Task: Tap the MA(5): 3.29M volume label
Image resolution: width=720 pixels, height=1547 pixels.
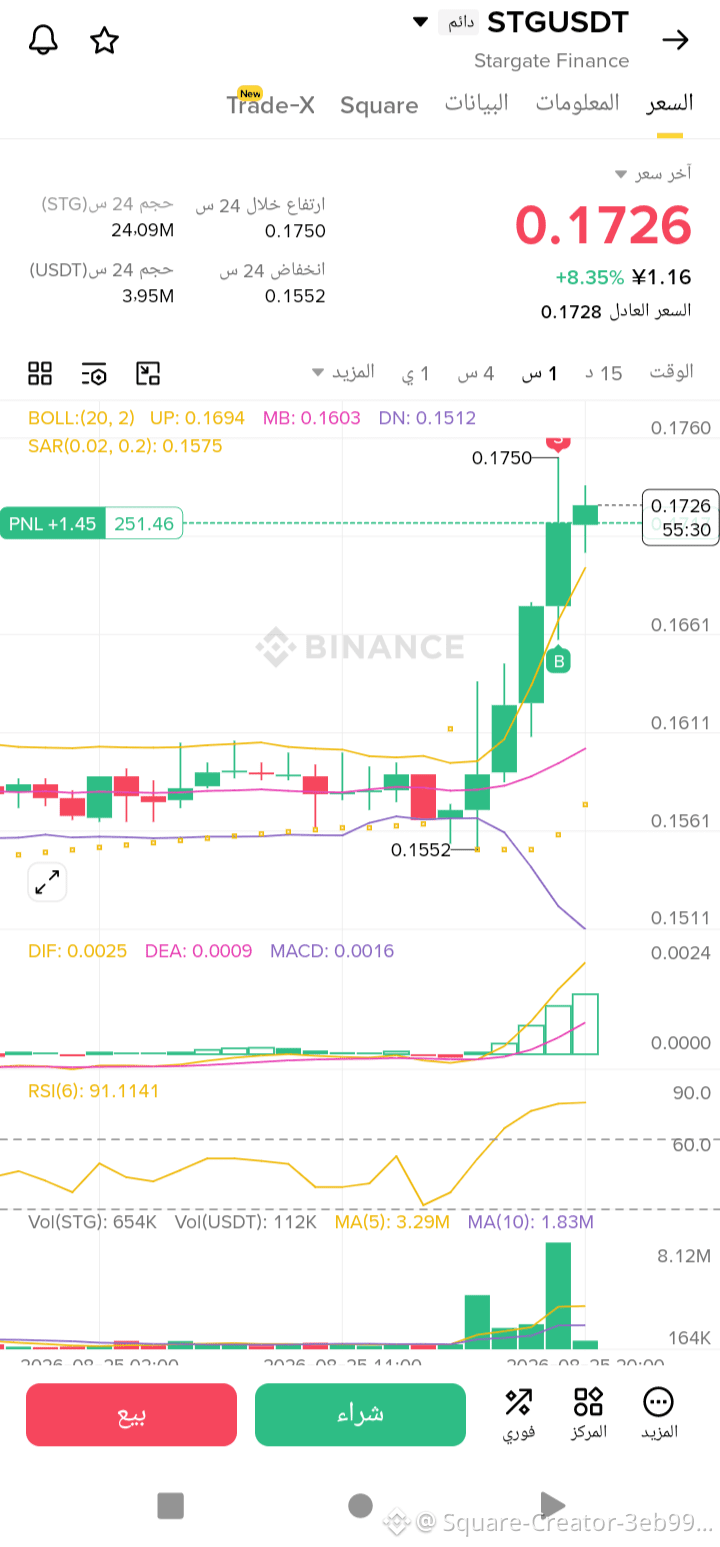Action: click(392, 1222)
